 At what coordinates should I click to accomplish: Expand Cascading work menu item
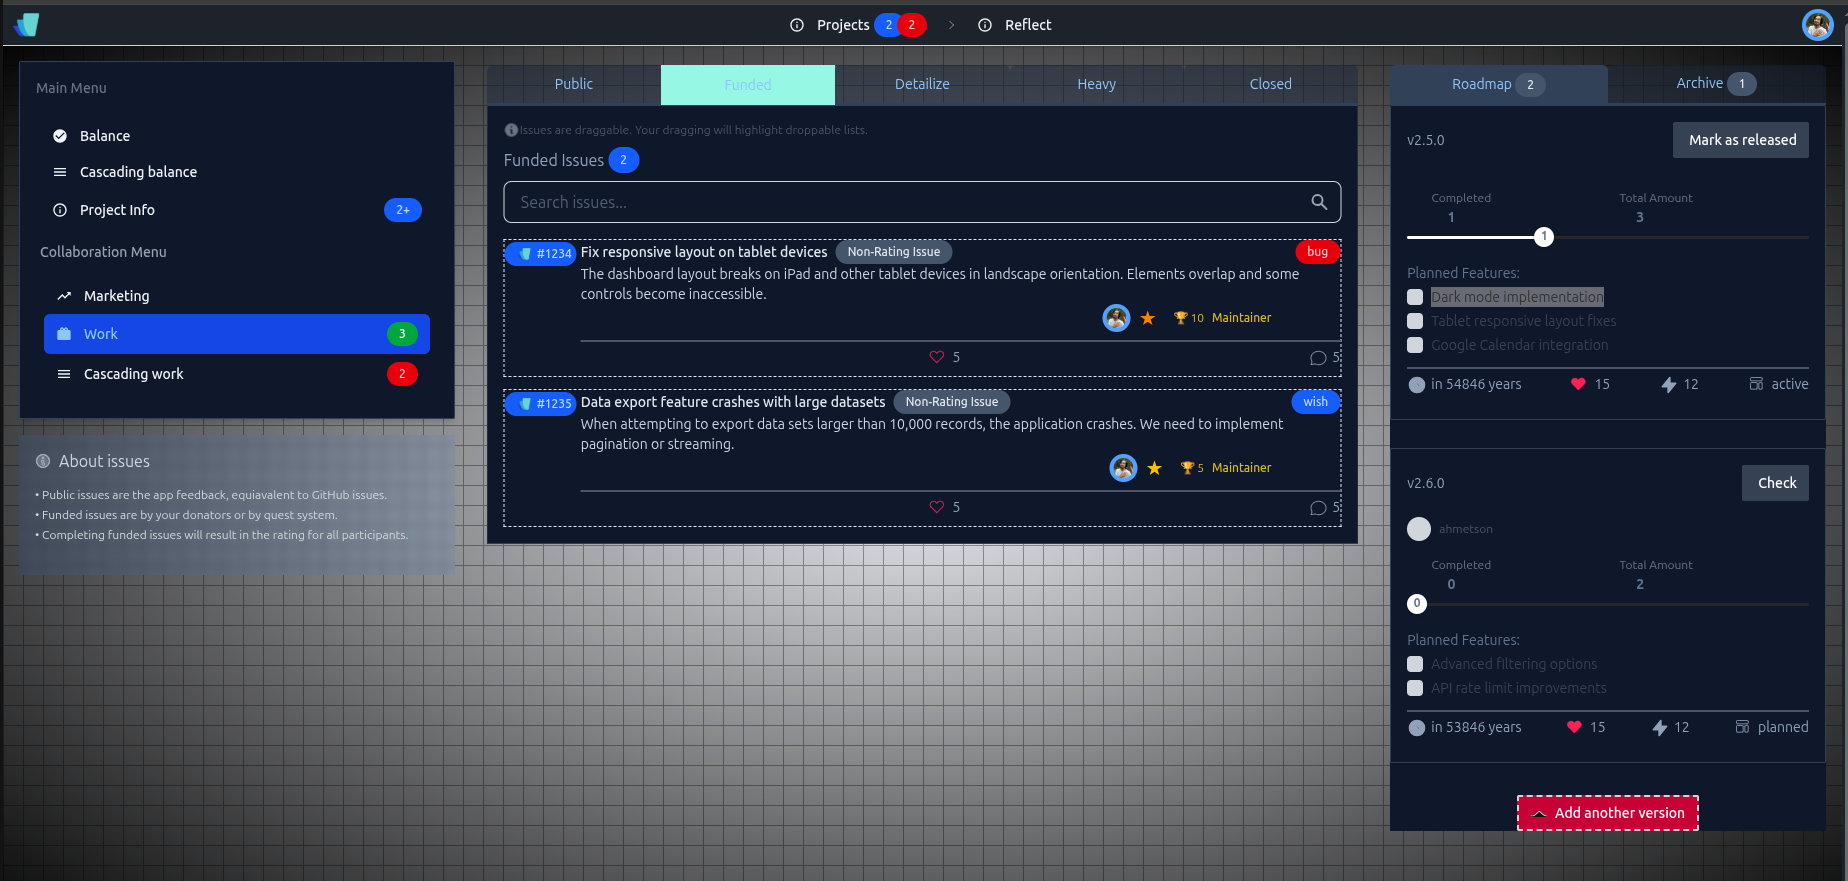134,374
